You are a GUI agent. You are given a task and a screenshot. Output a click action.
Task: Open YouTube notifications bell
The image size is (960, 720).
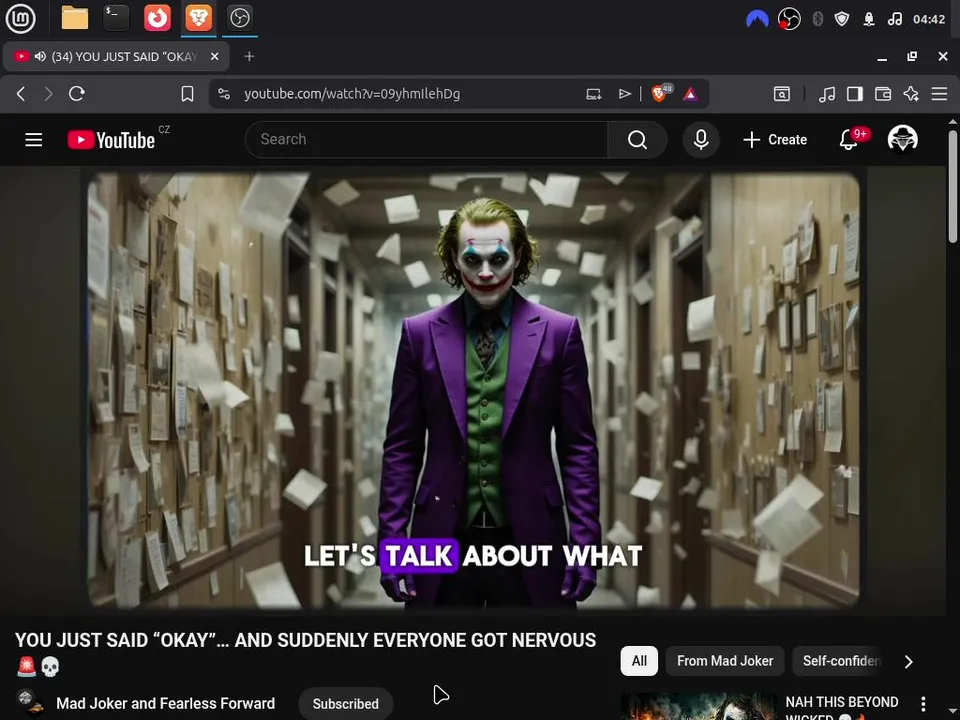tap(849, 140)
